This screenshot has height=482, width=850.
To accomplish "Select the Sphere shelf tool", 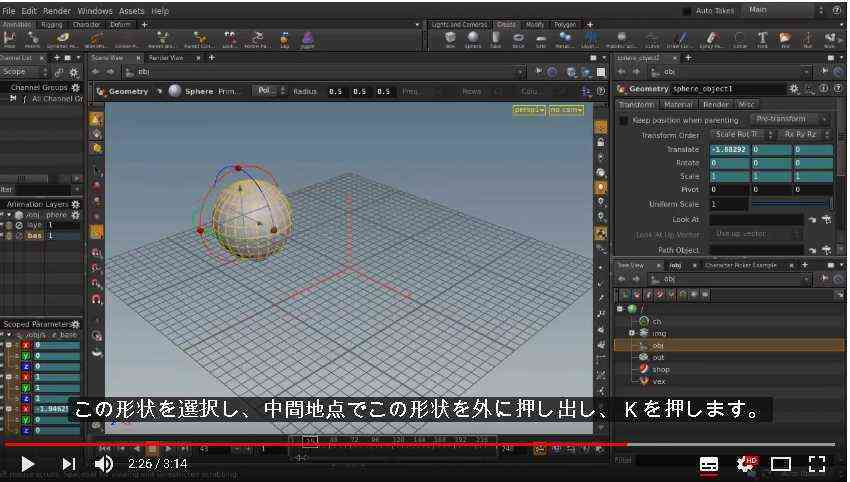I will tap(473, 40).
